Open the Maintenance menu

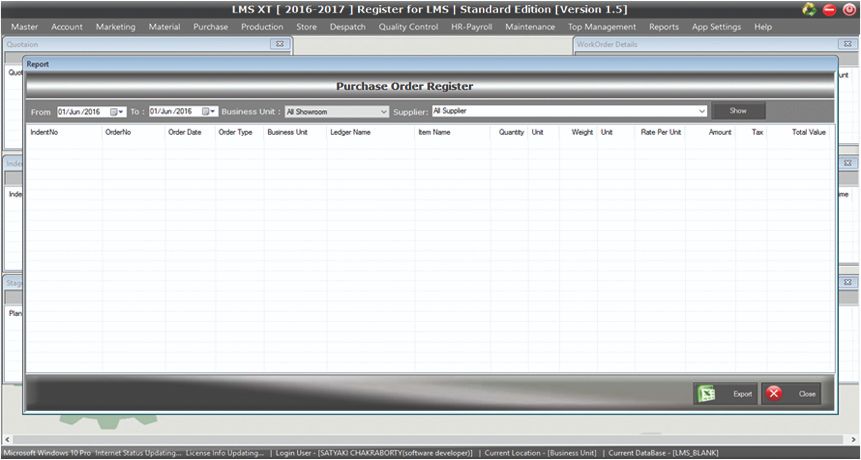tap(530, 27)
